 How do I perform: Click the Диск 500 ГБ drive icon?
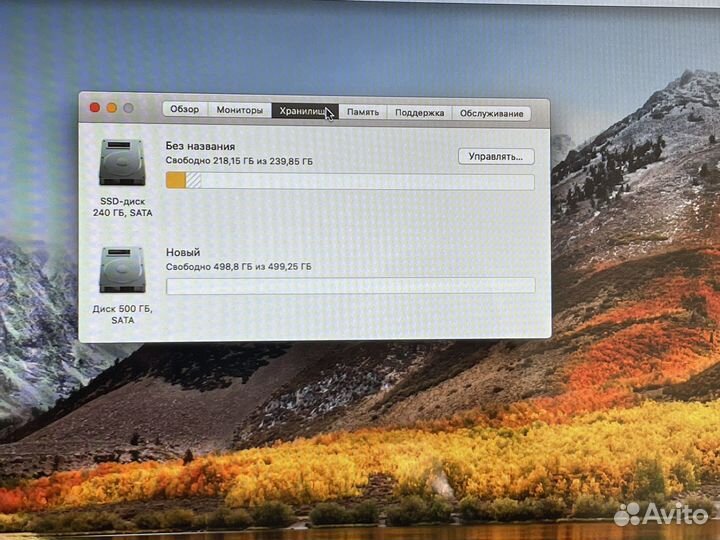tap(122, 270)
